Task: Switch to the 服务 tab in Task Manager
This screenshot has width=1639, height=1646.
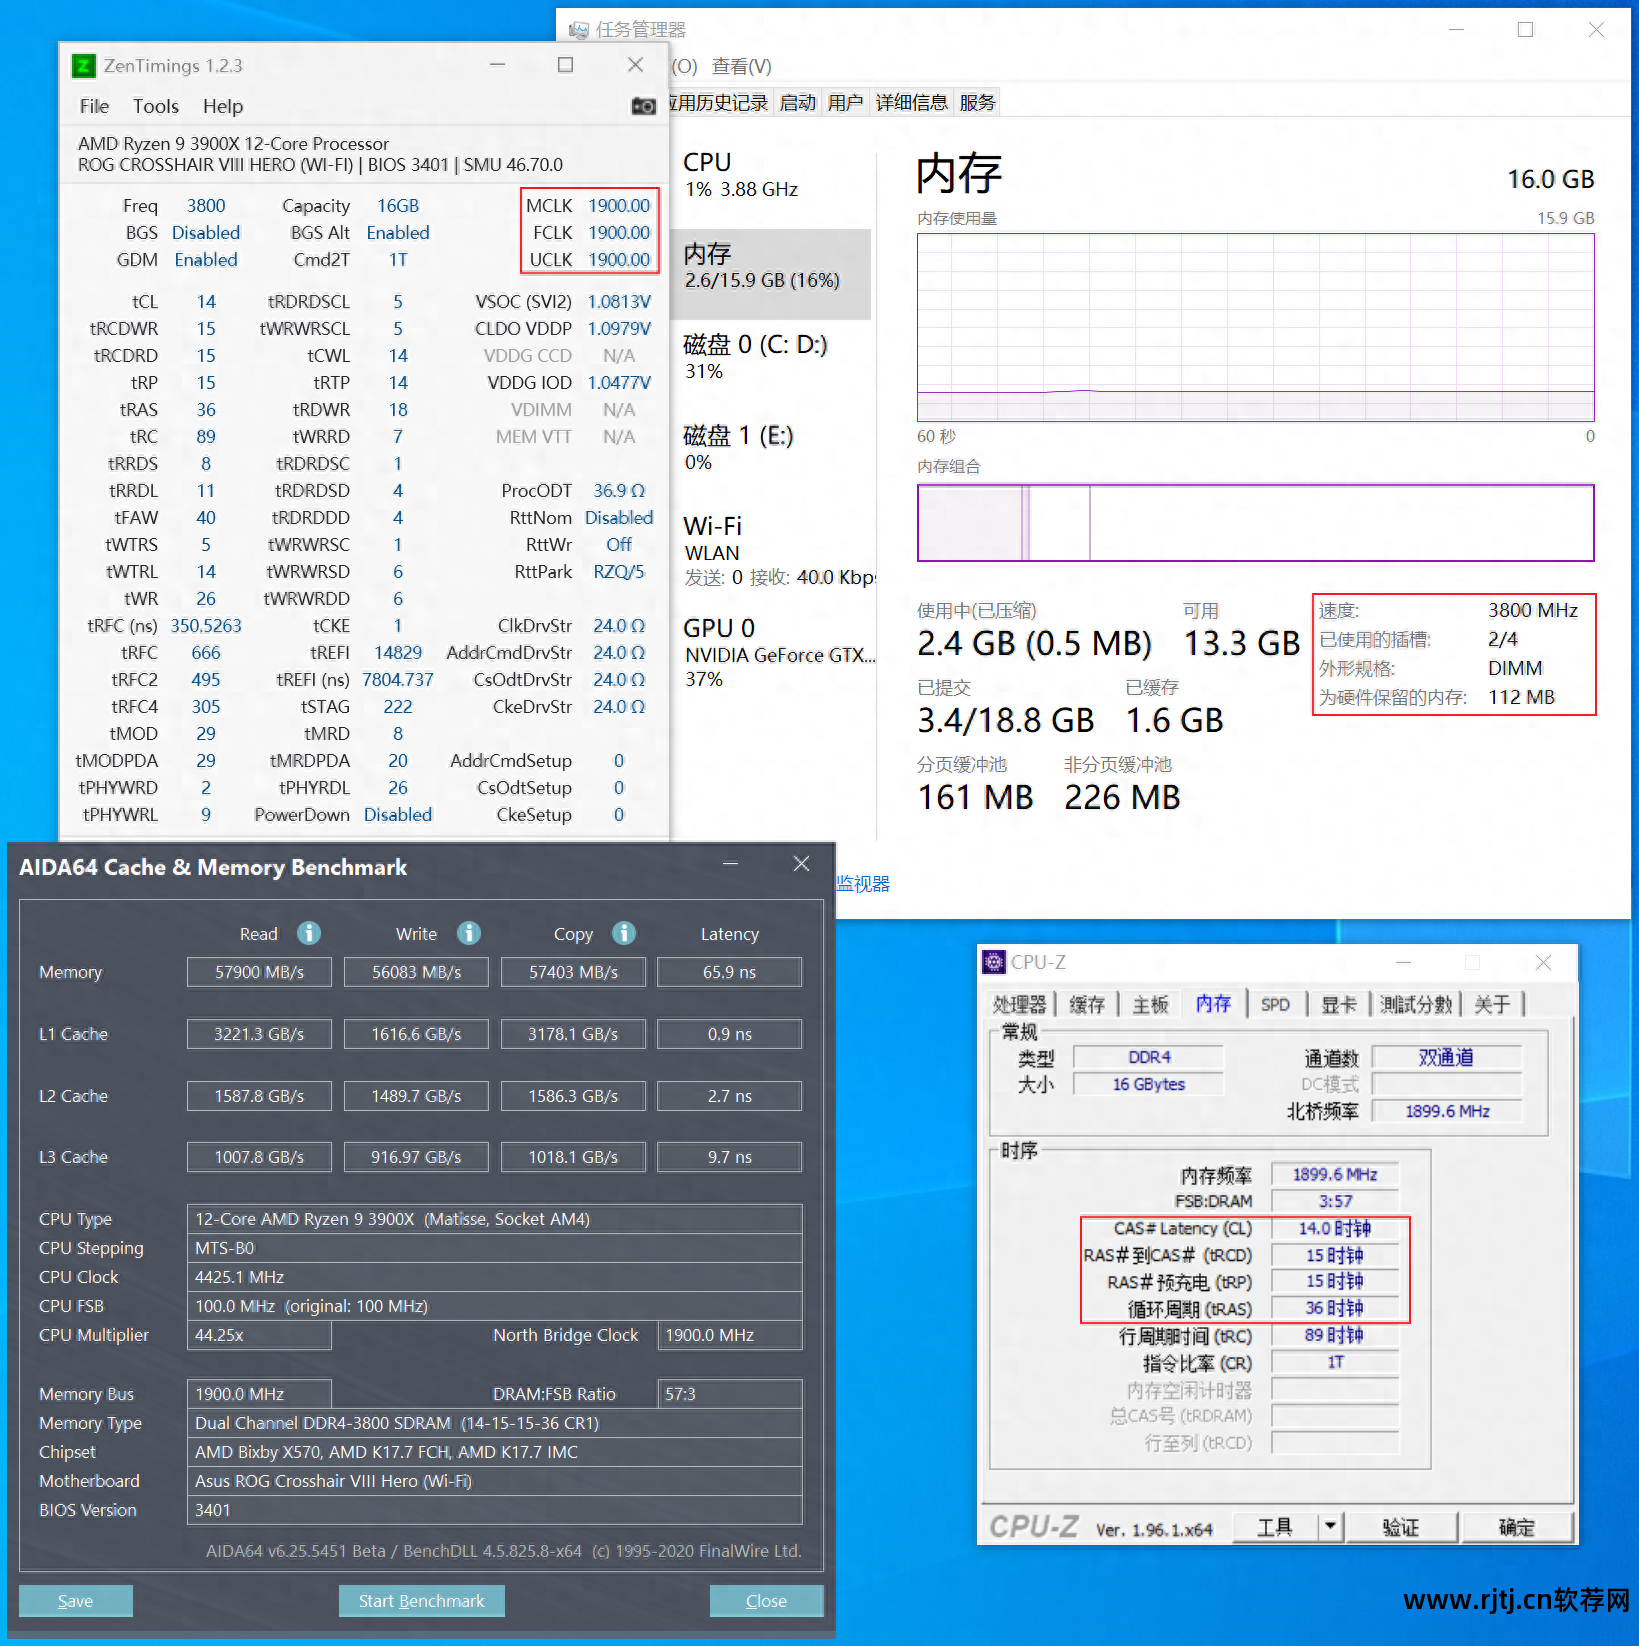Action: click(977, 103)
